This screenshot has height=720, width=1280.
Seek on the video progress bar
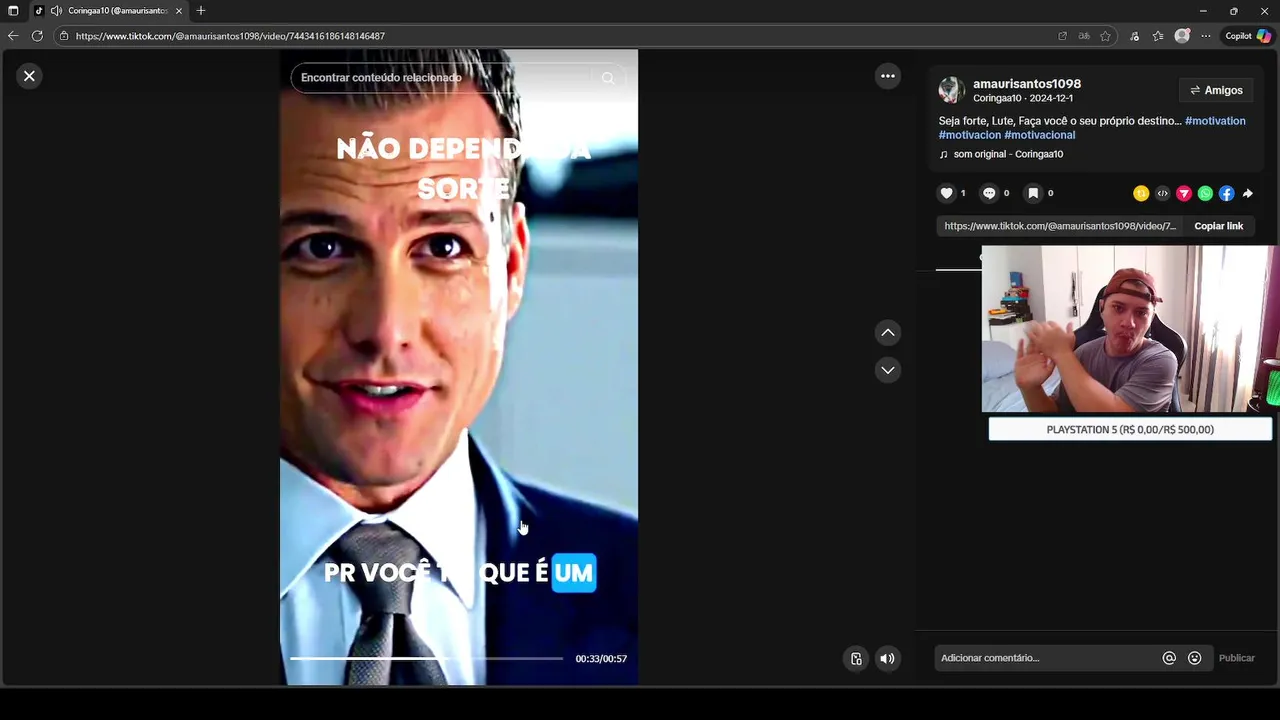426,658
